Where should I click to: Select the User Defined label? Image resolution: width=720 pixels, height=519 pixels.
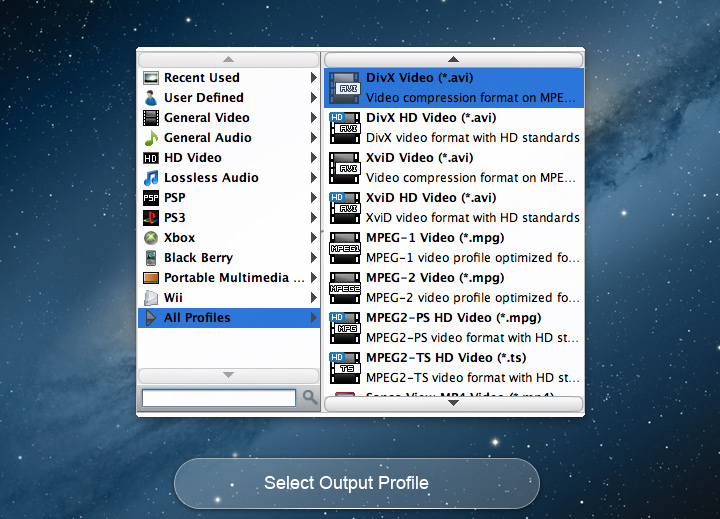[204, 98]
